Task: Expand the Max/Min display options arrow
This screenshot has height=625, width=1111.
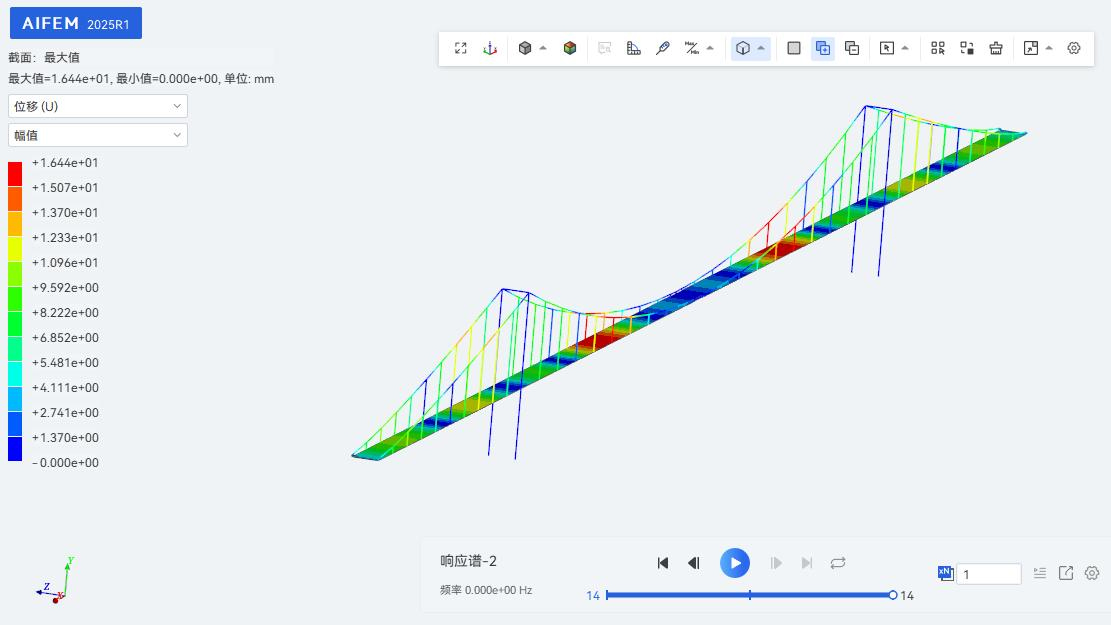Action: point(710,48)
